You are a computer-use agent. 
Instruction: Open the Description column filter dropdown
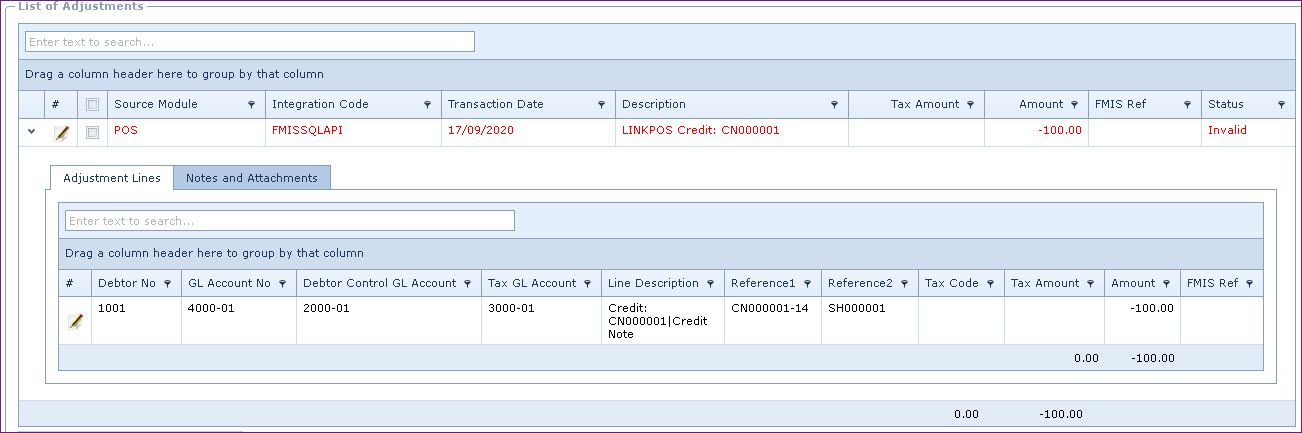point(834,105)
